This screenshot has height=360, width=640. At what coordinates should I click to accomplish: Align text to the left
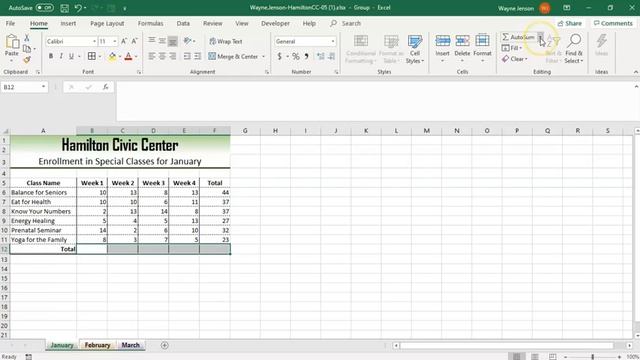click(152, 56)
